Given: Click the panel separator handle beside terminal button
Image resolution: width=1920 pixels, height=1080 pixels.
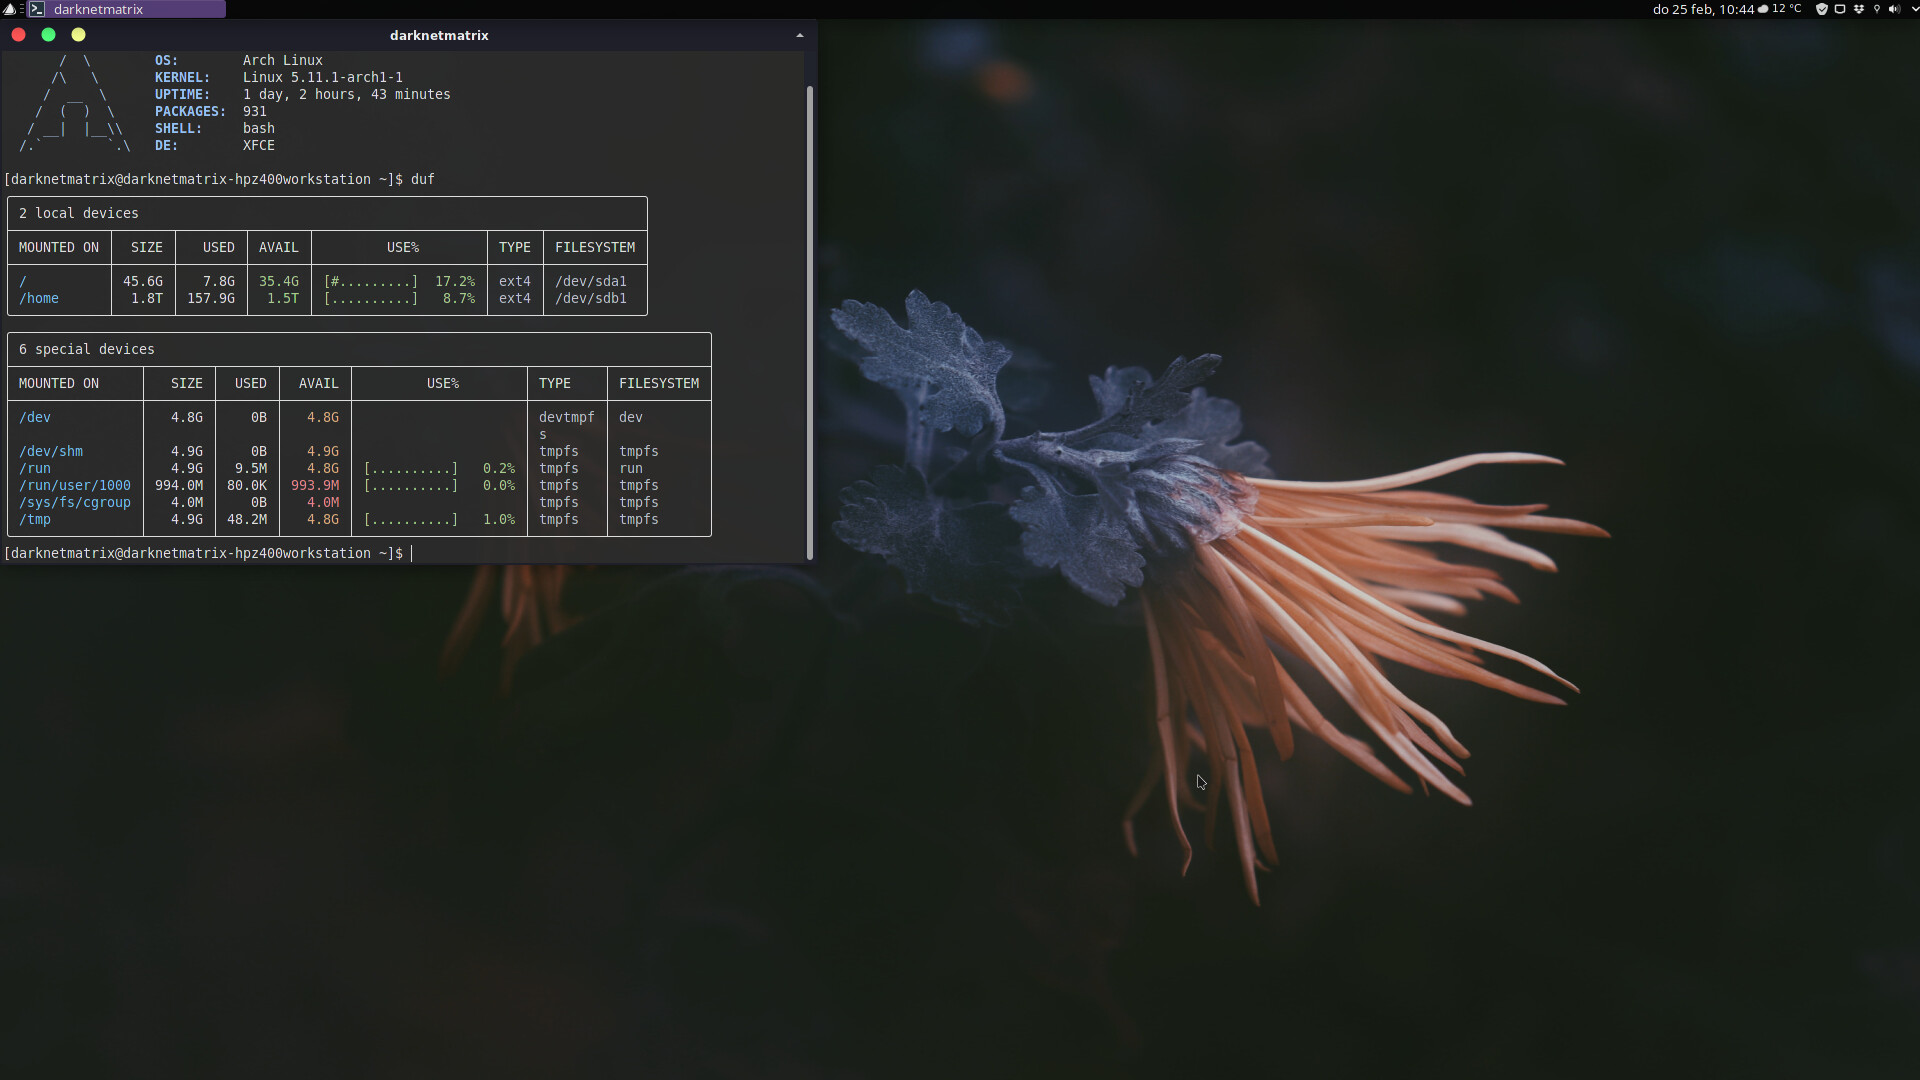Looking at the screenshot, I should [x=21, y=9].
